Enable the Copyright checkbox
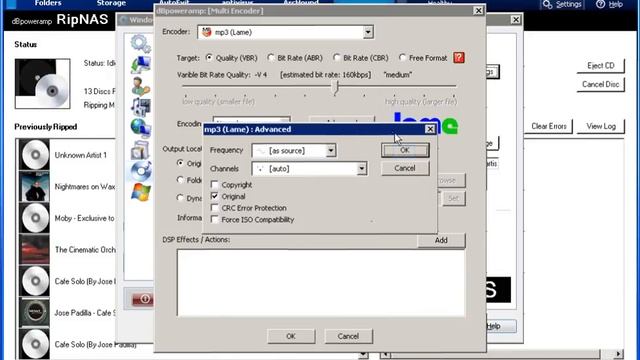 214,184
